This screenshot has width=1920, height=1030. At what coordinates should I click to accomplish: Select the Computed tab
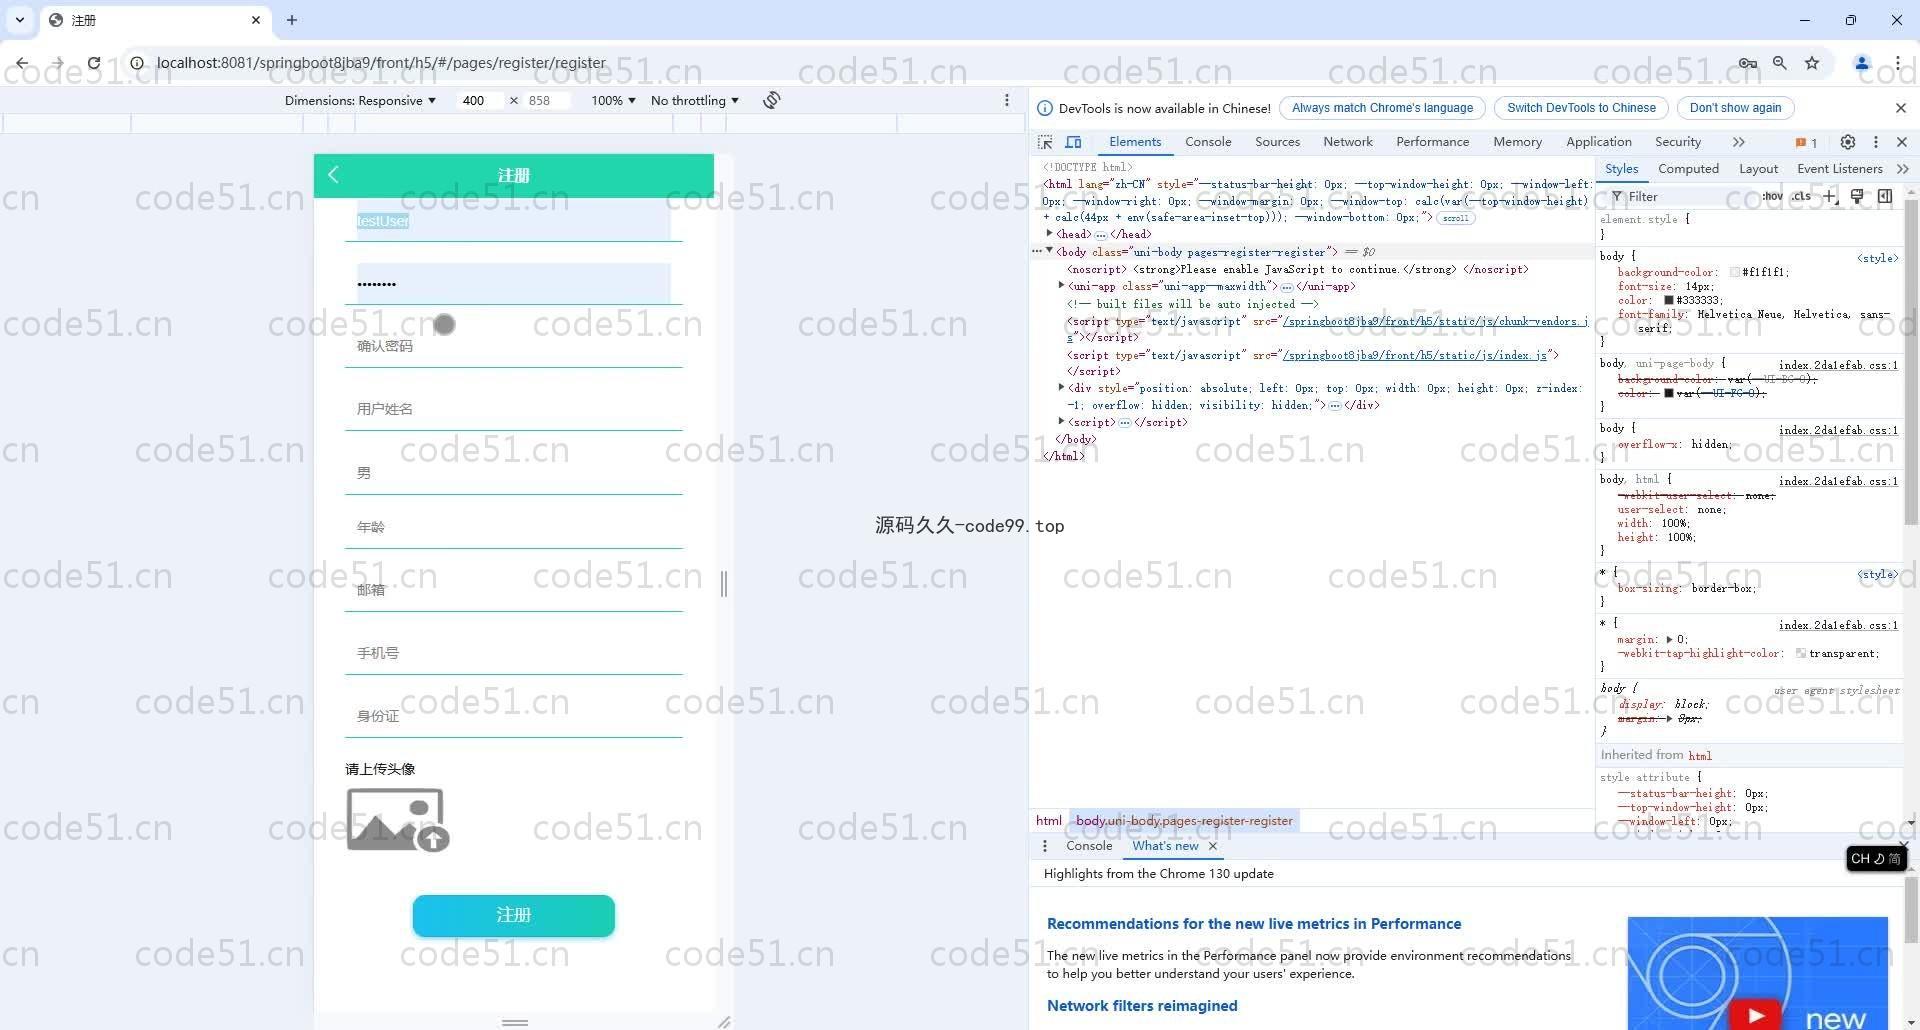1688,169
